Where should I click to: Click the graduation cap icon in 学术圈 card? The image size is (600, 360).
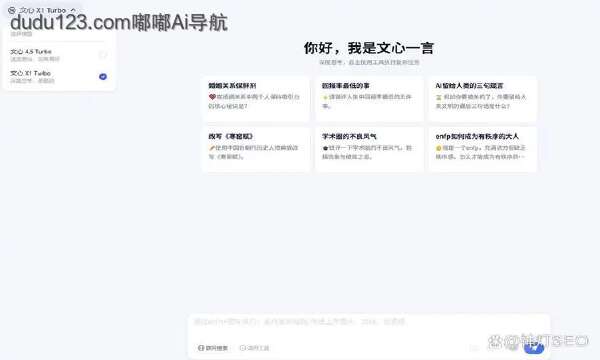pyautogui.click(x=325, y=148)
